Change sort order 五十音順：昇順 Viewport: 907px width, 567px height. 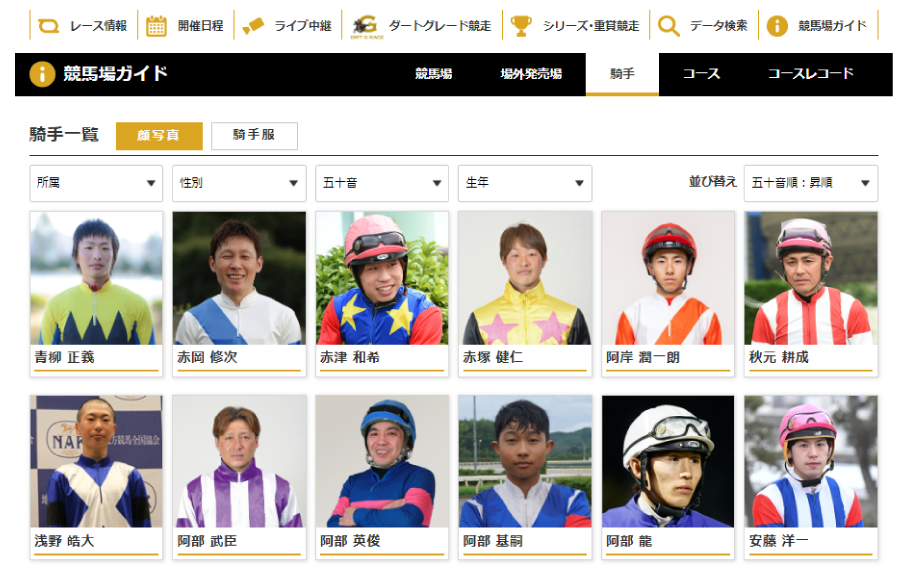(811, 183)
